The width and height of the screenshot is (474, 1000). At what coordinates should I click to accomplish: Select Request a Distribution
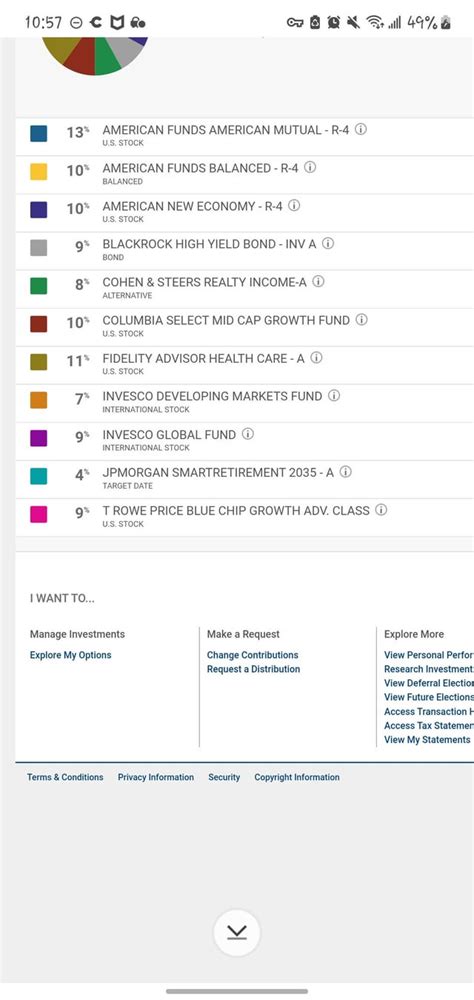pos(253,669)
